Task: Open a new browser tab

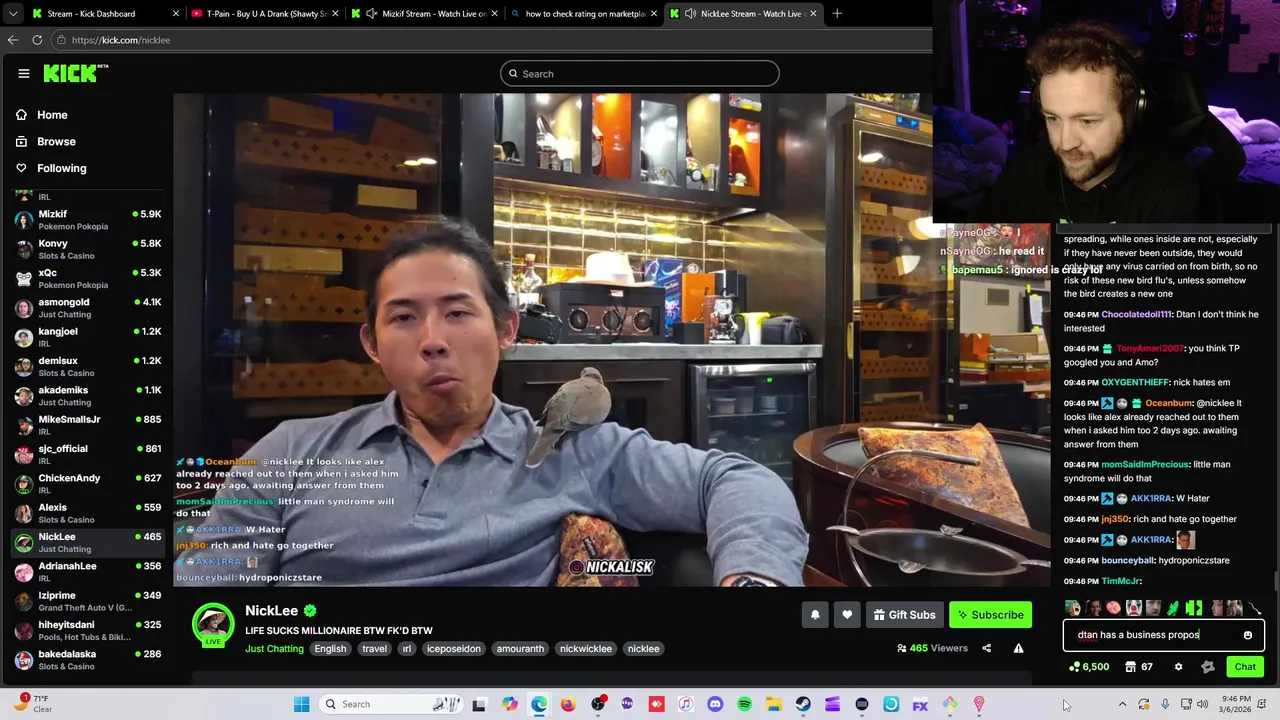Action: click(837, 14)
